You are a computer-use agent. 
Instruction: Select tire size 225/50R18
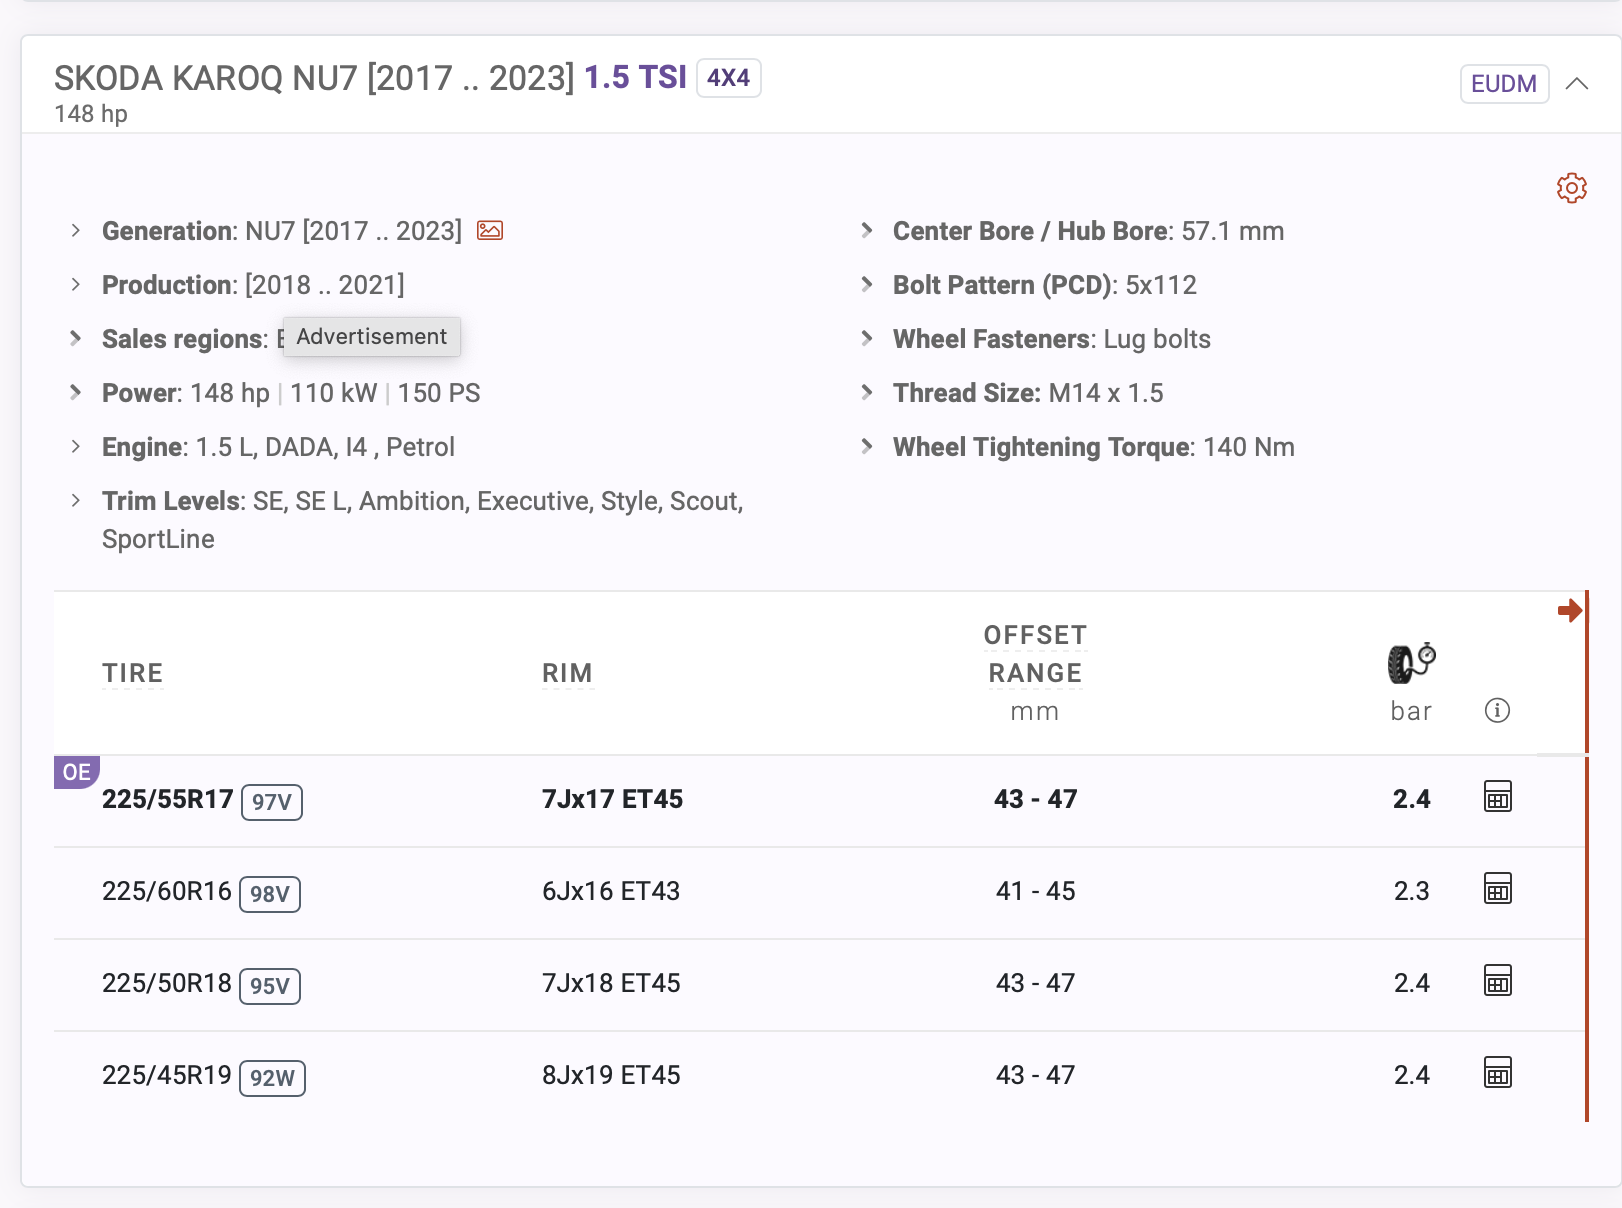(x=167, y=983)
